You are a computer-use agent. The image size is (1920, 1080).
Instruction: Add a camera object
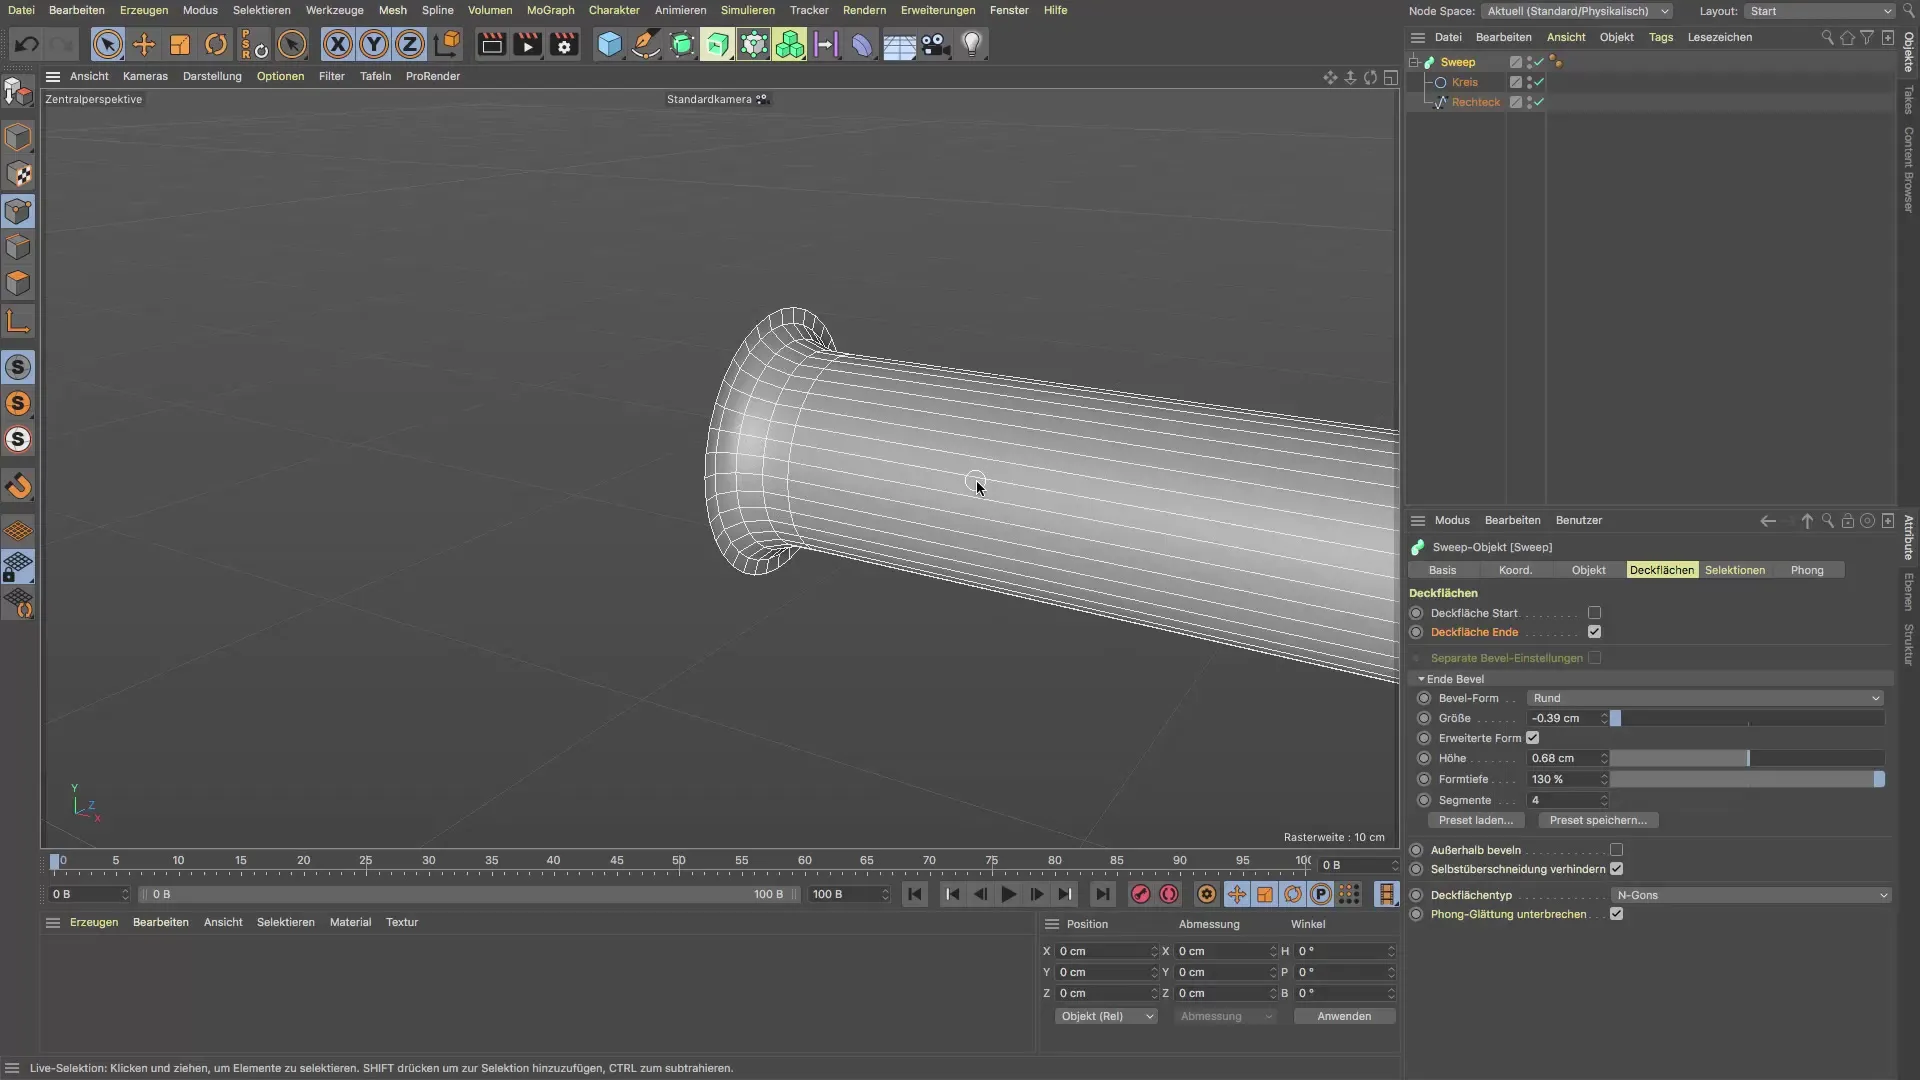[x=935, y=44]
